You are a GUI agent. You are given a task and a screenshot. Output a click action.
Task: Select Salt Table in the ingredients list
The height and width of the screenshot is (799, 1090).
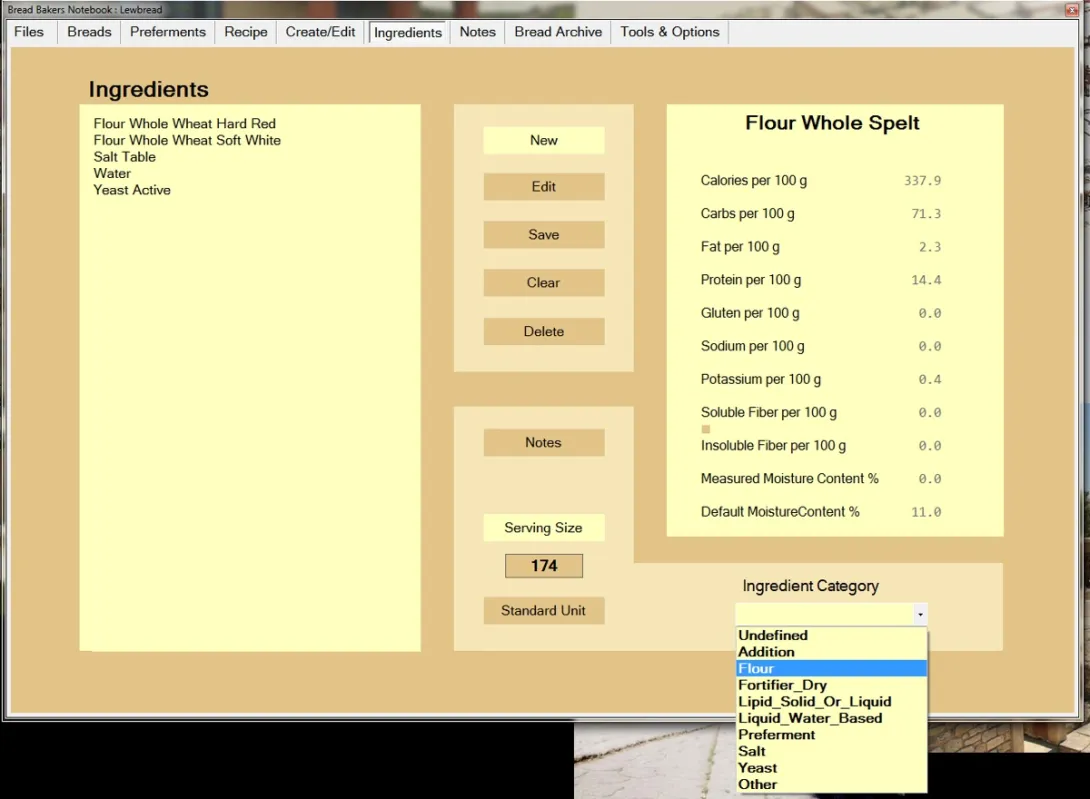click(125, 157)
